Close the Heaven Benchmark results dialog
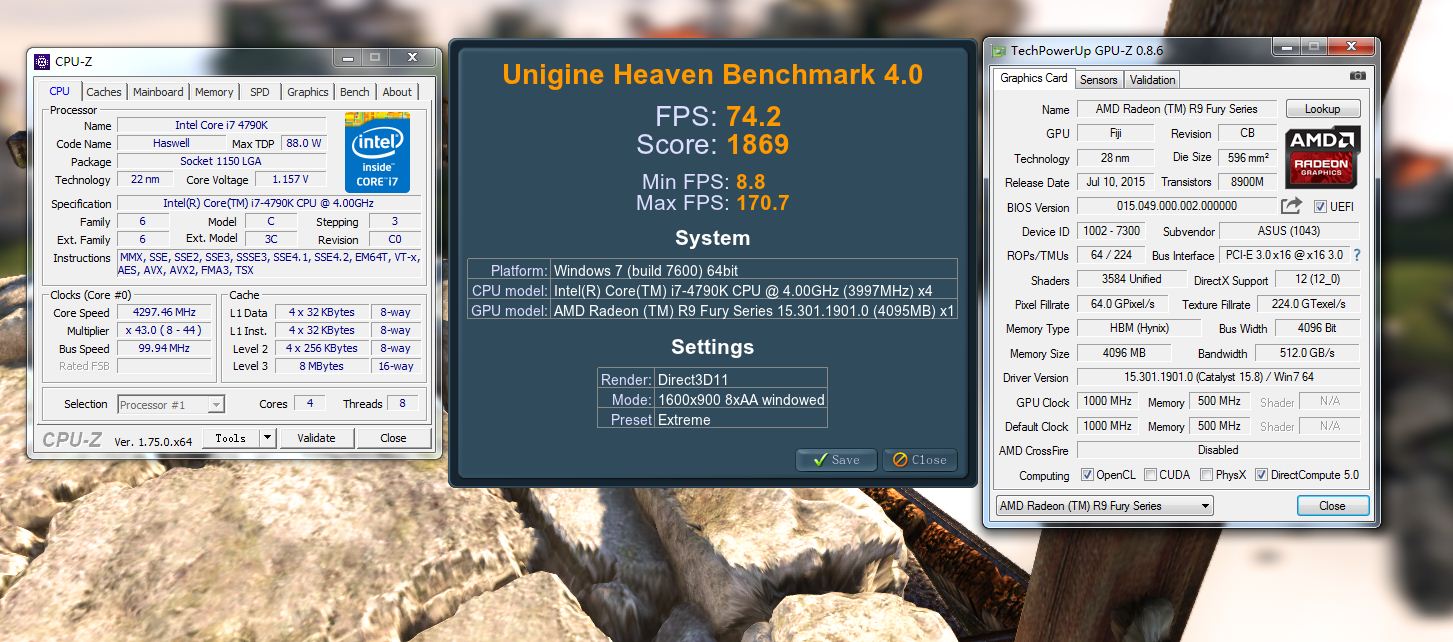The height and width of the screenshot is (642, 1453). [919, 460]
